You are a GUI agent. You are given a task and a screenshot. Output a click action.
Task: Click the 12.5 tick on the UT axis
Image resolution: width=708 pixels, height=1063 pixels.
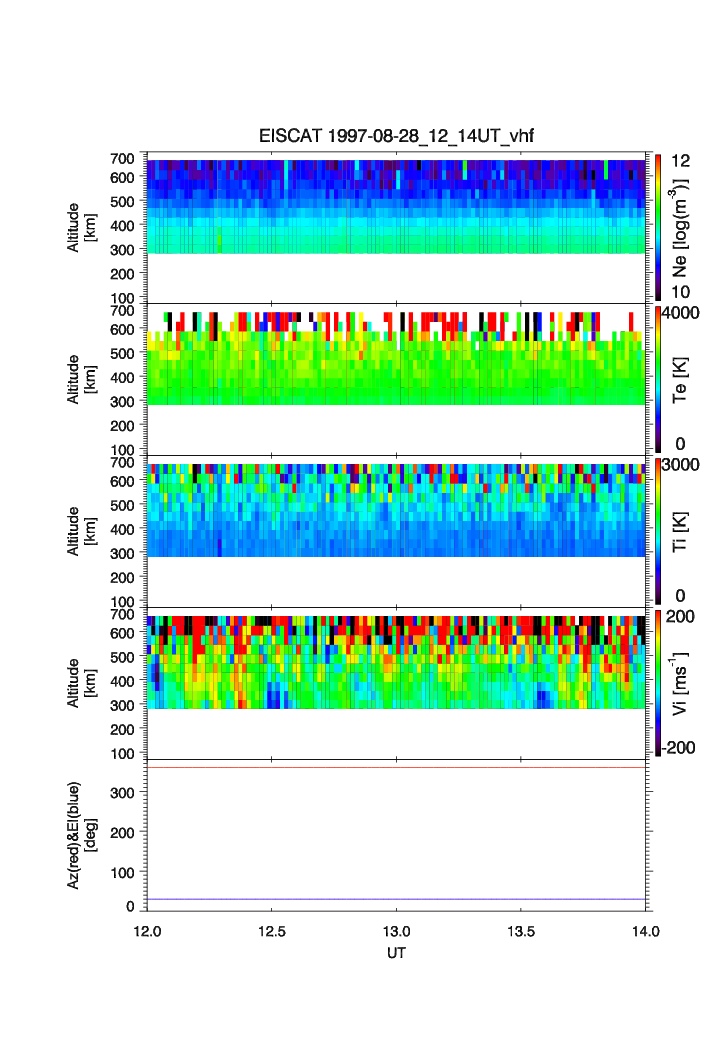click(272, 931)
